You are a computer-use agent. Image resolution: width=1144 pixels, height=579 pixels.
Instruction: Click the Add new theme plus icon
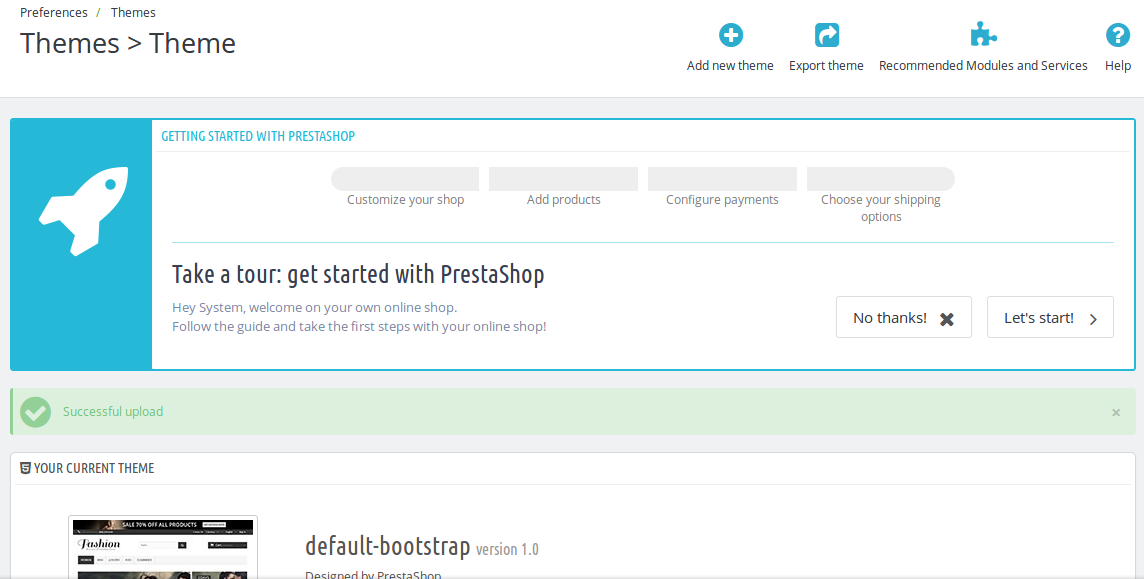click(730, 35)
